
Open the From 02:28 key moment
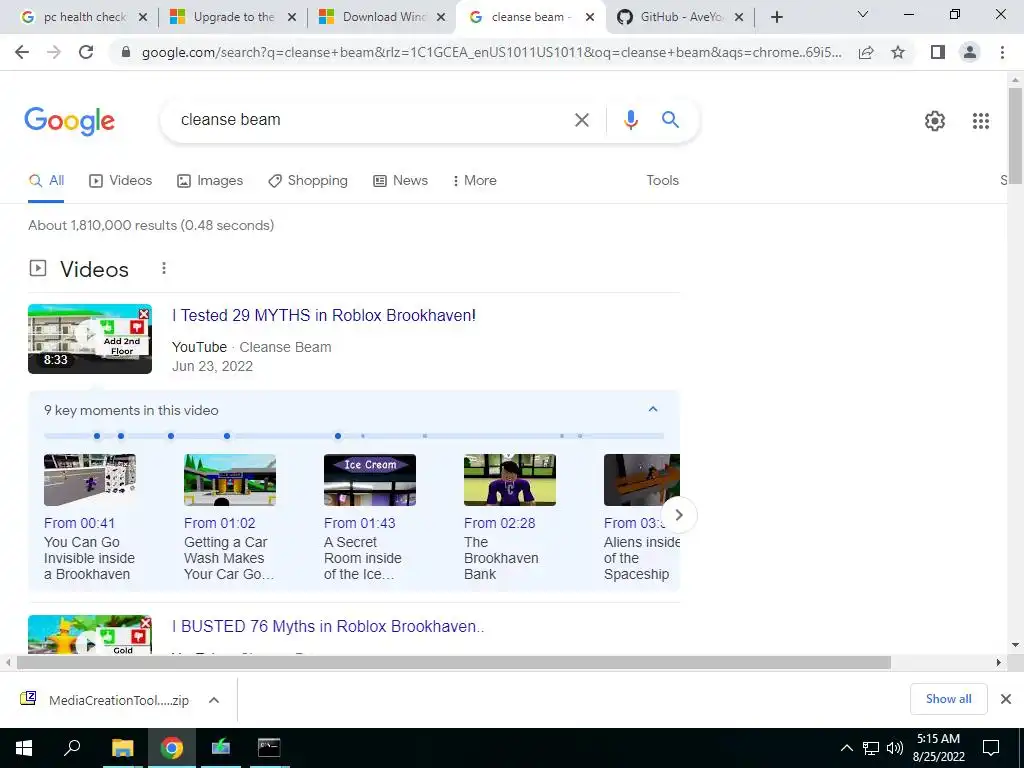click(500, 523)
